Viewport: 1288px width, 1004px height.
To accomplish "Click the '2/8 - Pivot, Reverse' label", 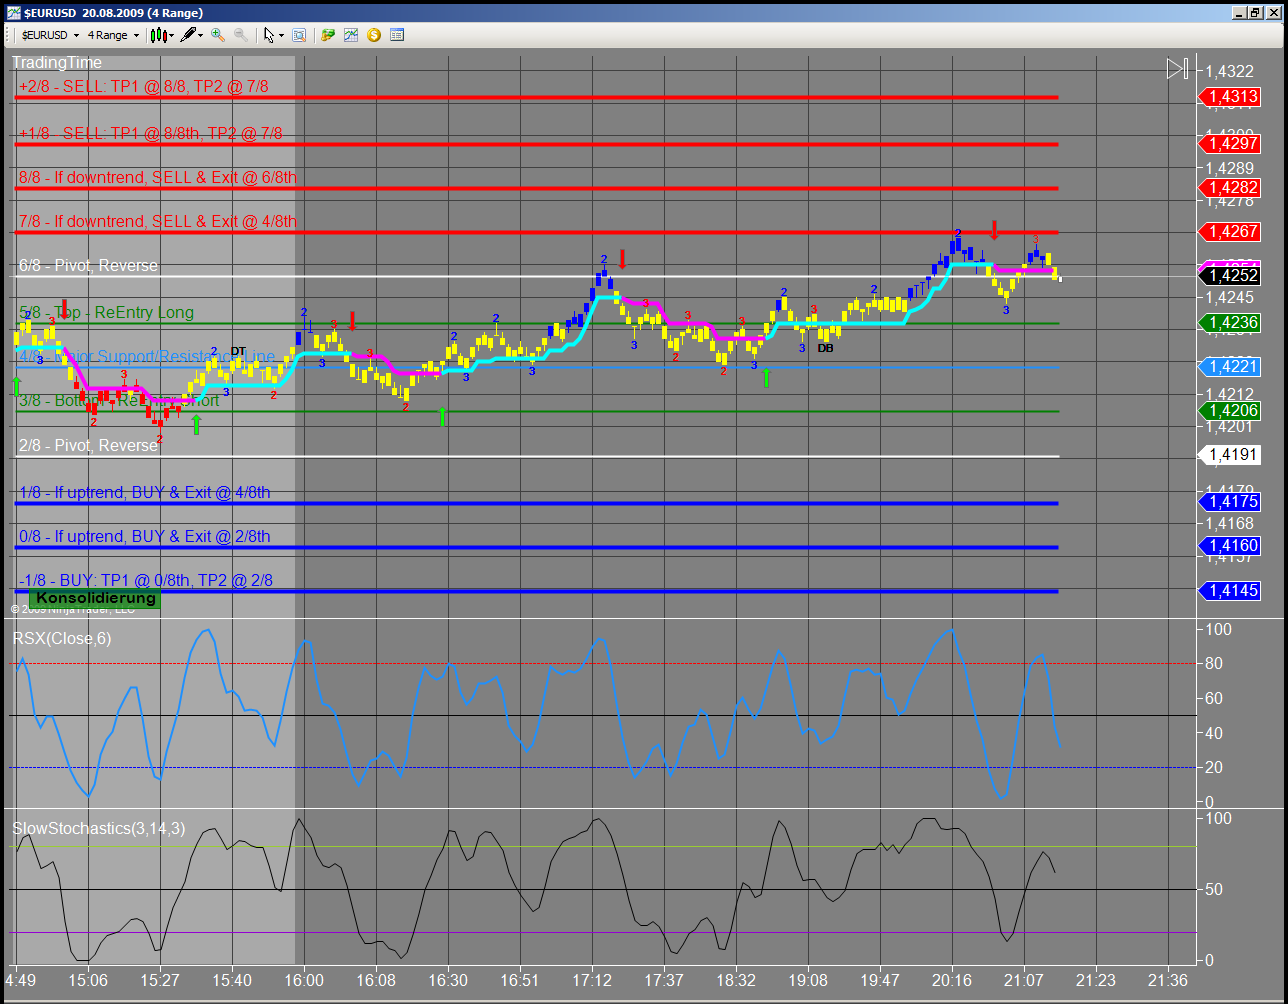I will click(x=88, y=445).
